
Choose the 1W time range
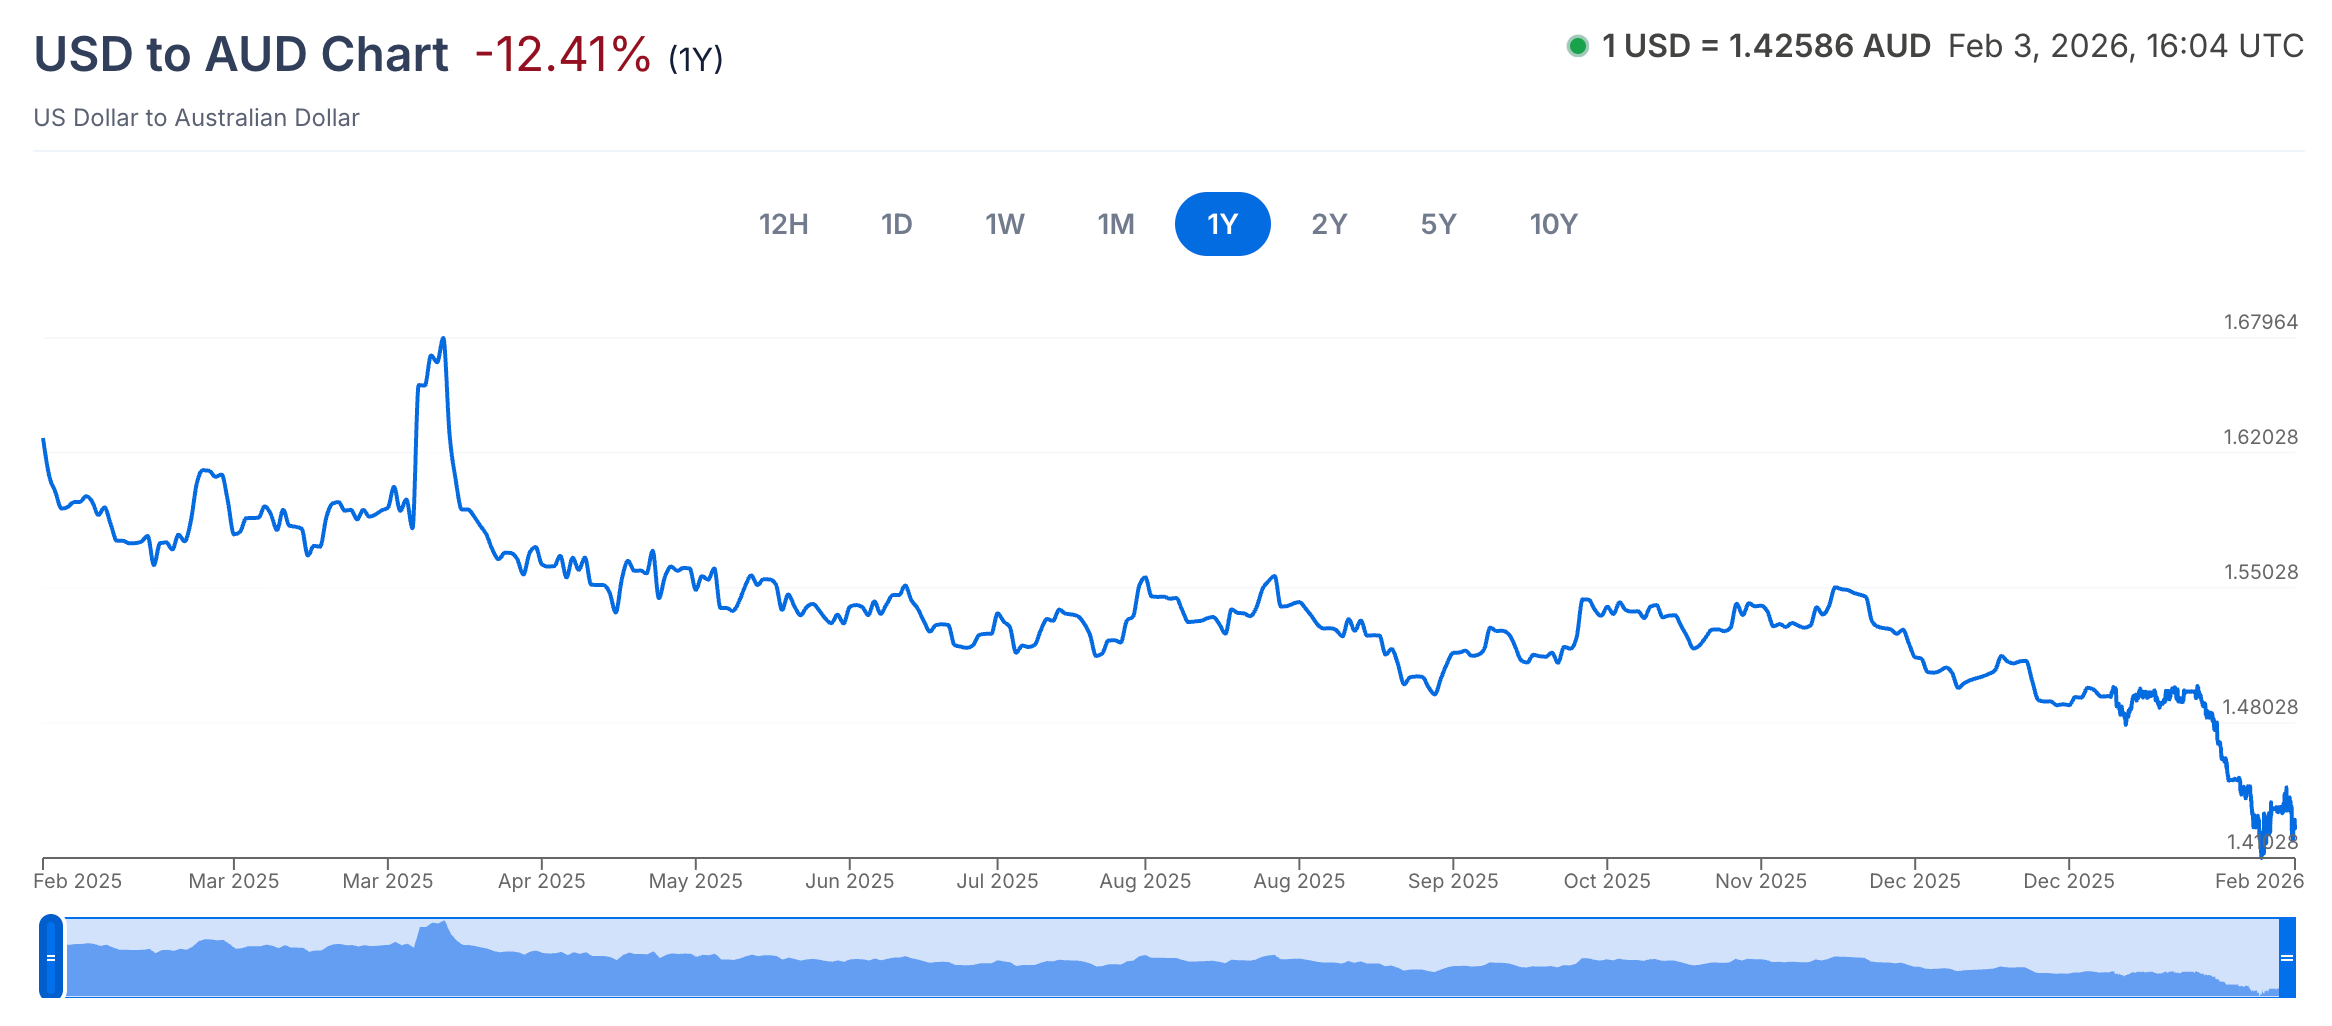[x=1004, y=224]
